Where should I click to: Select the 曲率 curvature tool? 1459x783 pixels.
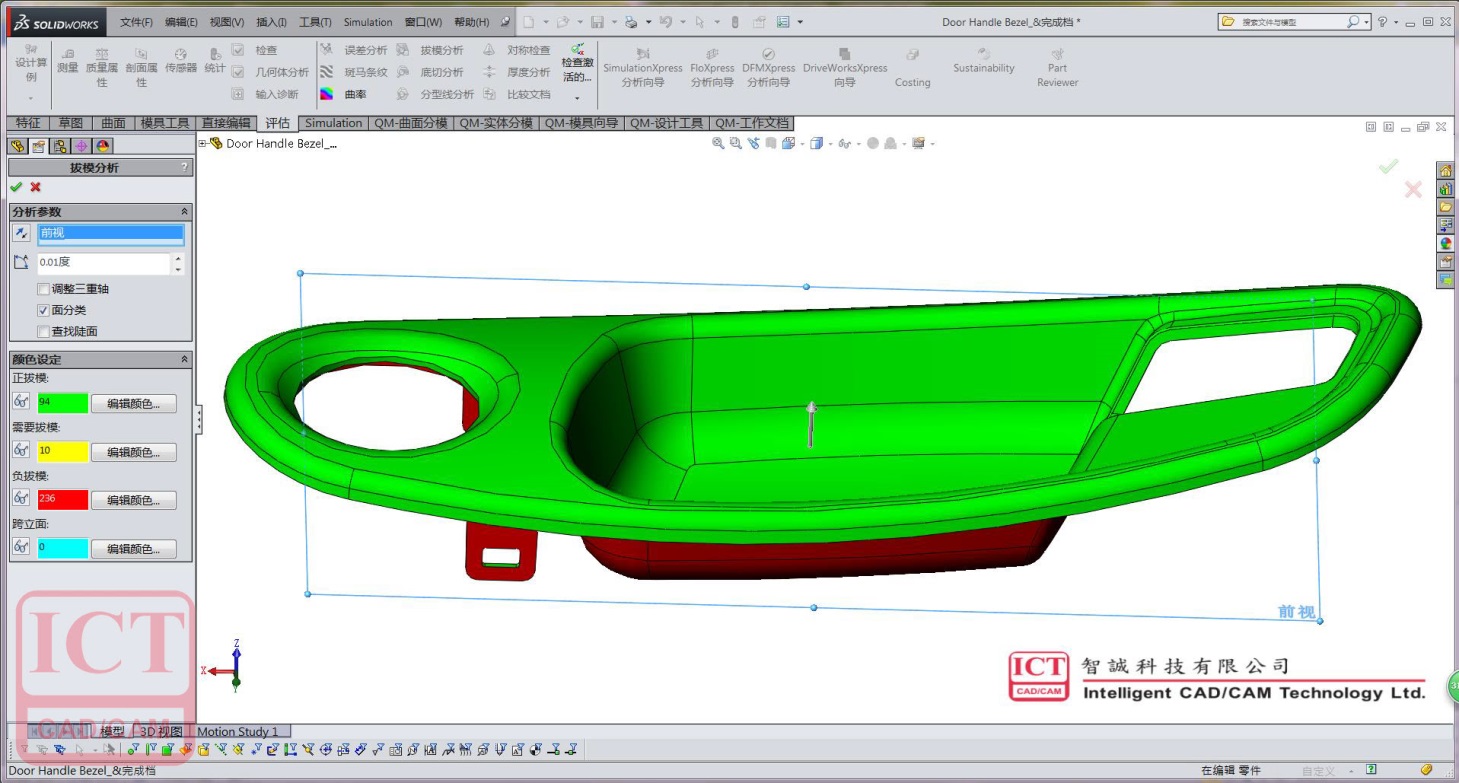pos(343,94)
